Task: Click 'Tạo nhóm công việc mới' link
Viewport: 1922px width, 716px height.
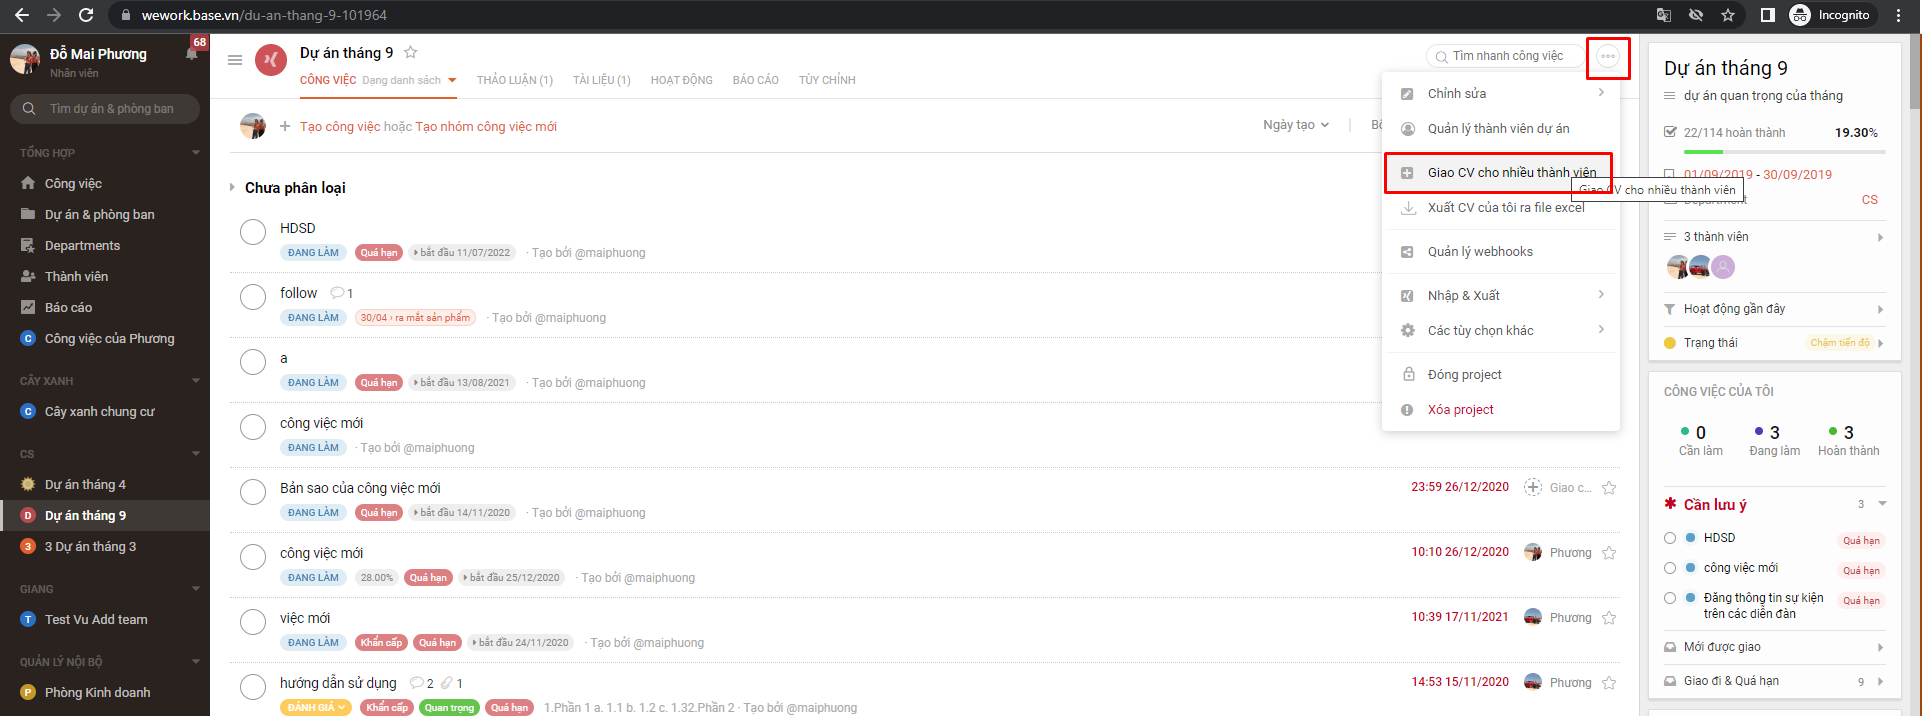Action: pyautogui.click(x=486, y=126)
